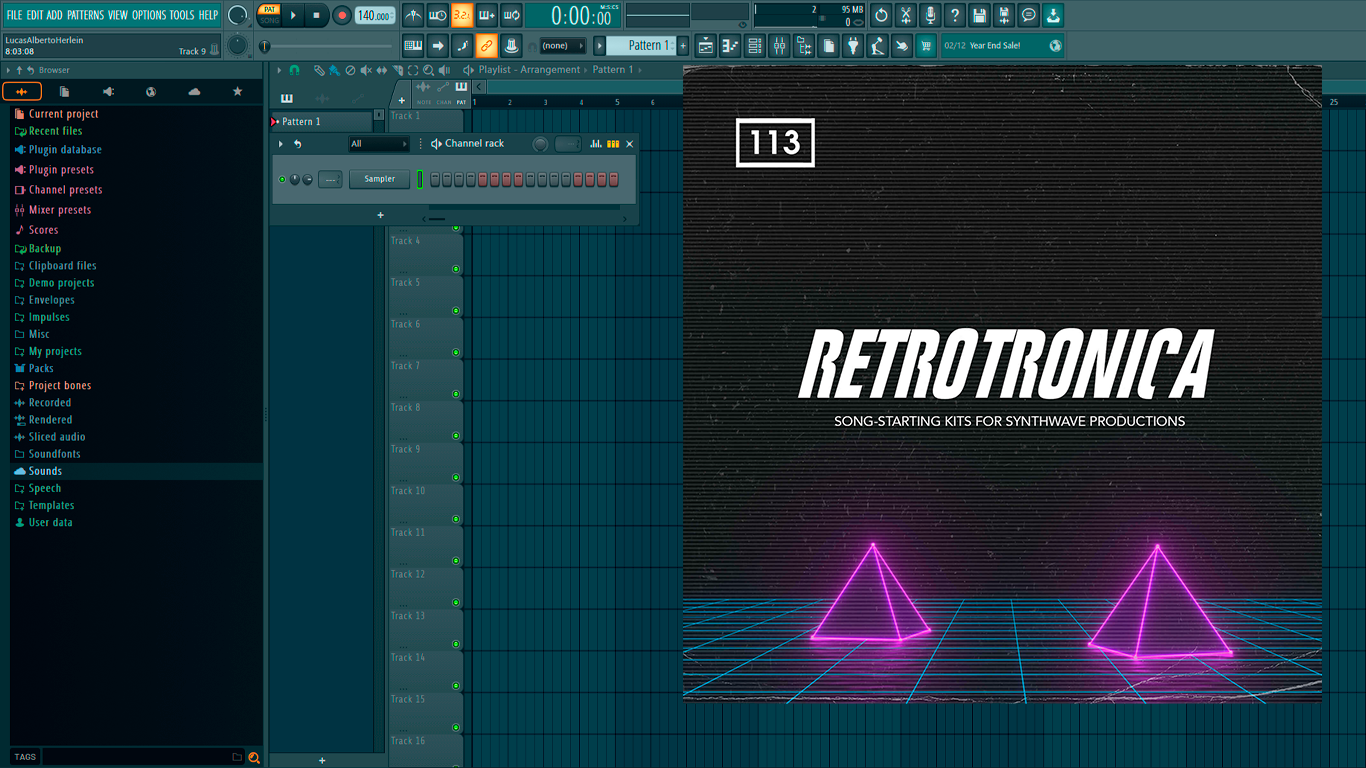
Task: Click the Retrotronica album cover image
Action: point(1002,384)
